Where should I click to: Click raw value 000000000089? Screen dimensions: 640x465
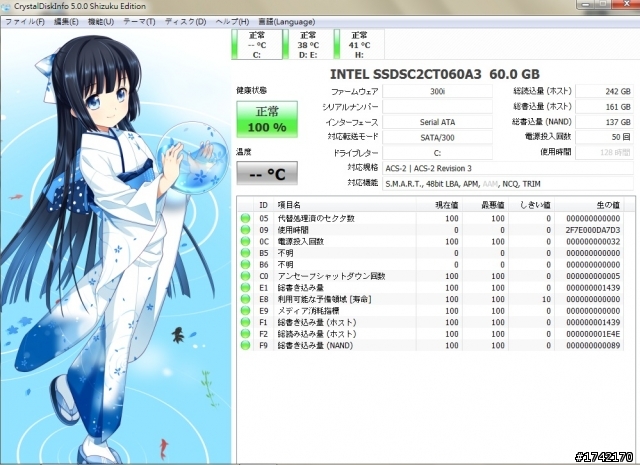[593, 345]
